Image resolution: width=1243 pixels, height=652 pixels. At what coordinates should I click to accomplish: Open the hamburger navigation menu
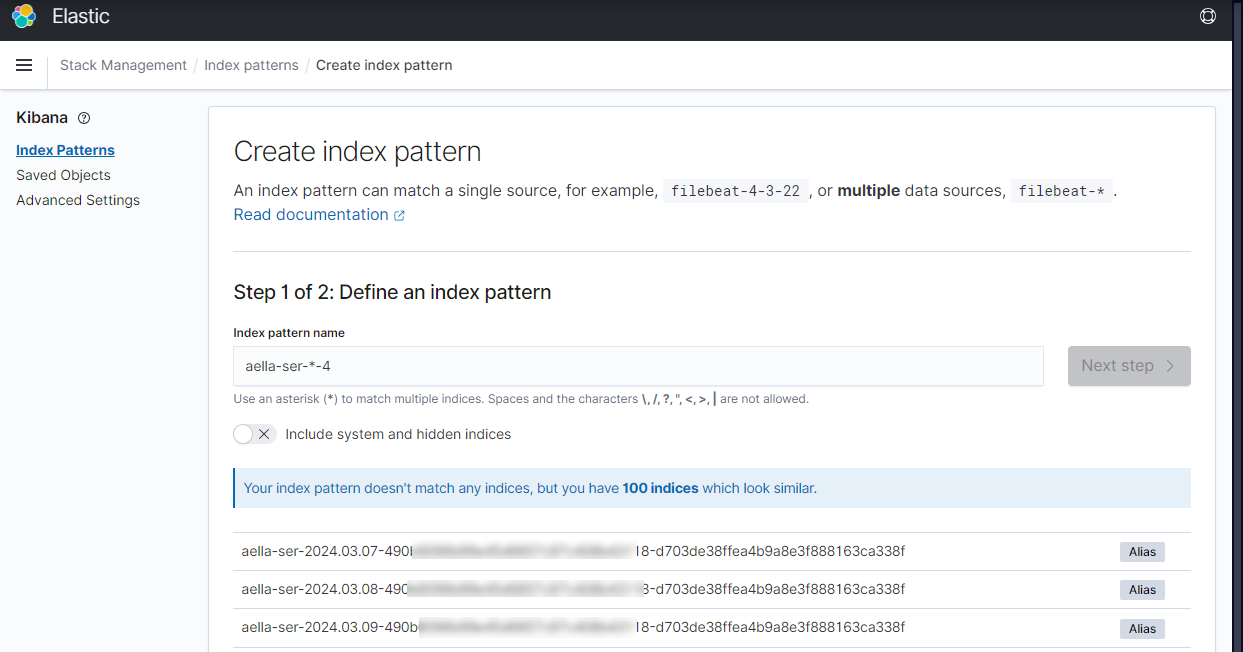(24, 65)
